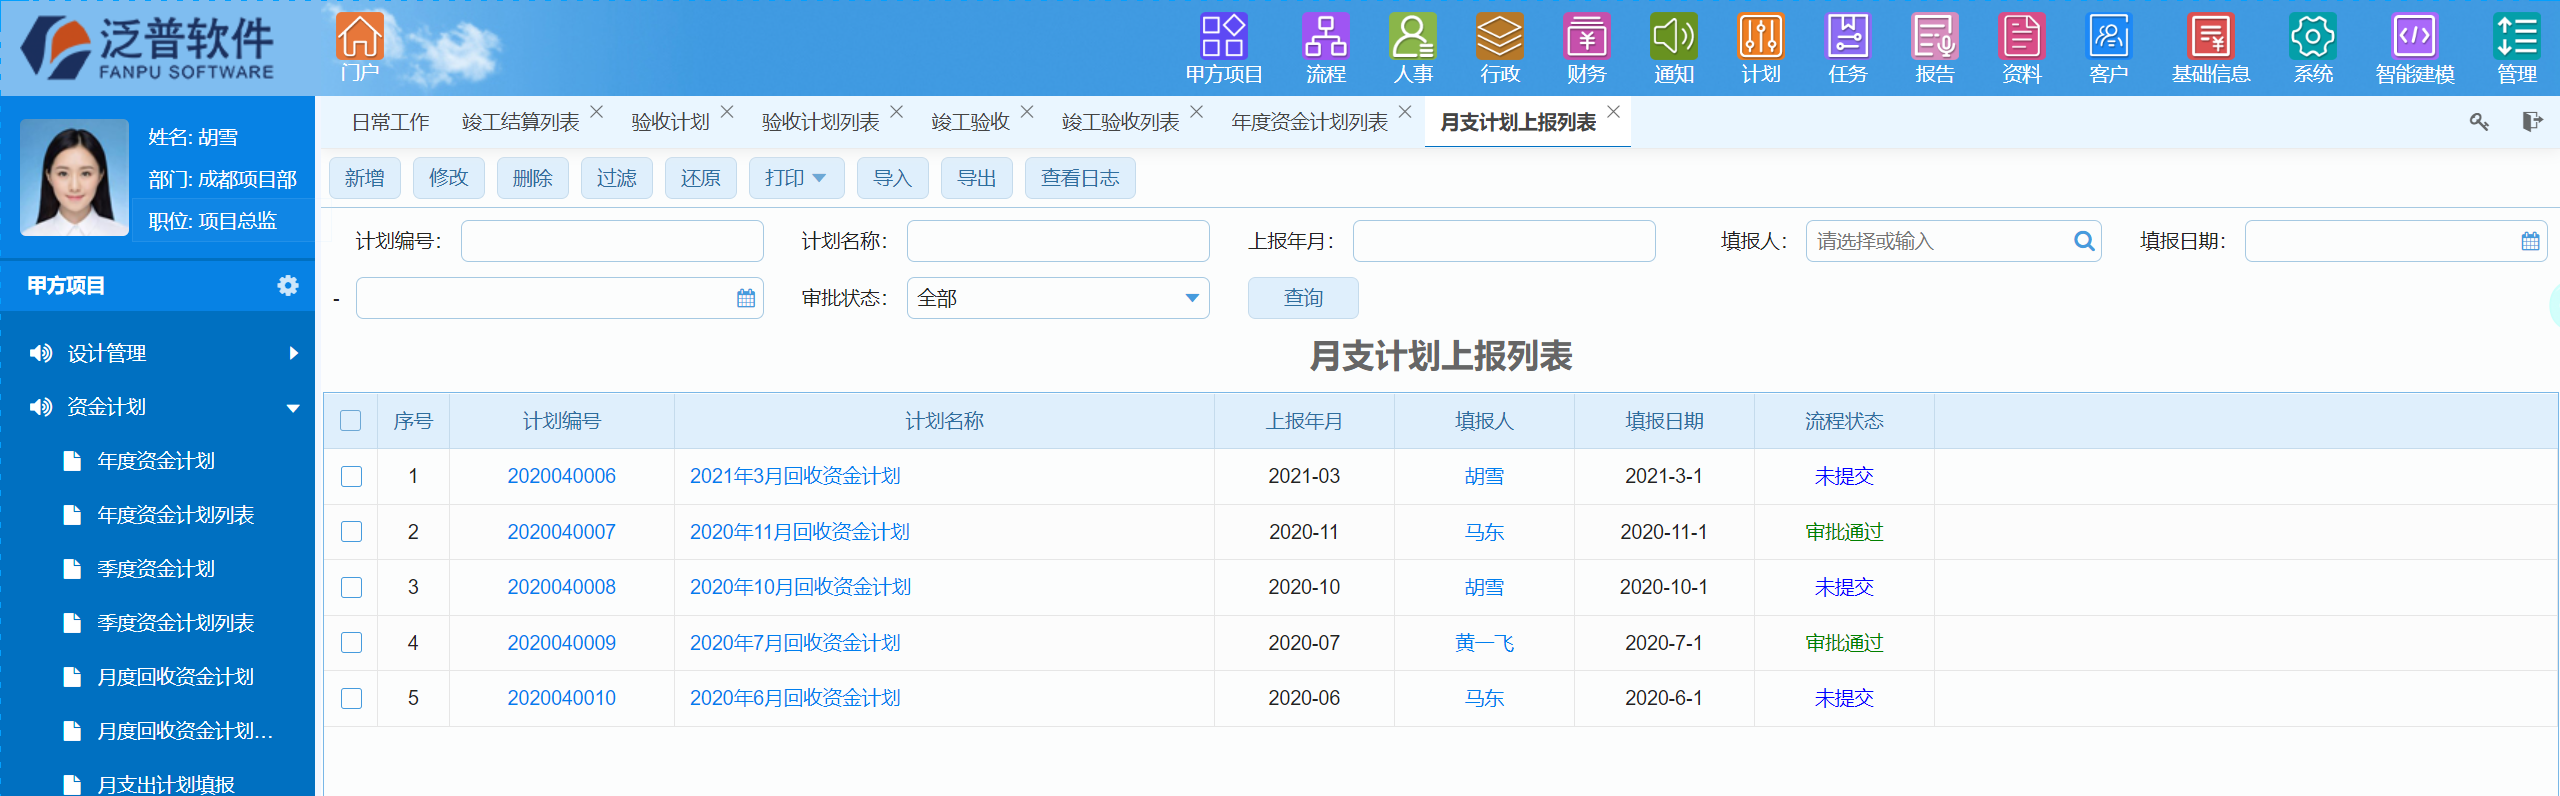Click into the 计划名称 input field
Image resolution: width=2560 pixels, height=796 pixels.
pos(1057,242)
